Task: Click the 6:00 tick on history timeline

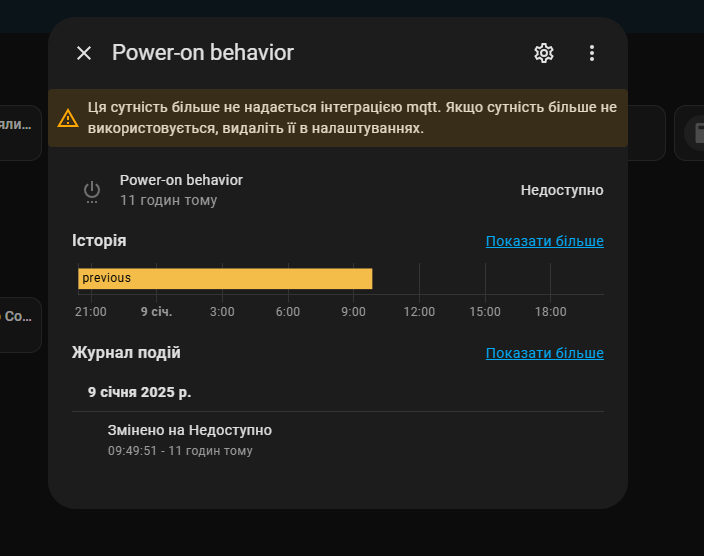Action: 287,312
